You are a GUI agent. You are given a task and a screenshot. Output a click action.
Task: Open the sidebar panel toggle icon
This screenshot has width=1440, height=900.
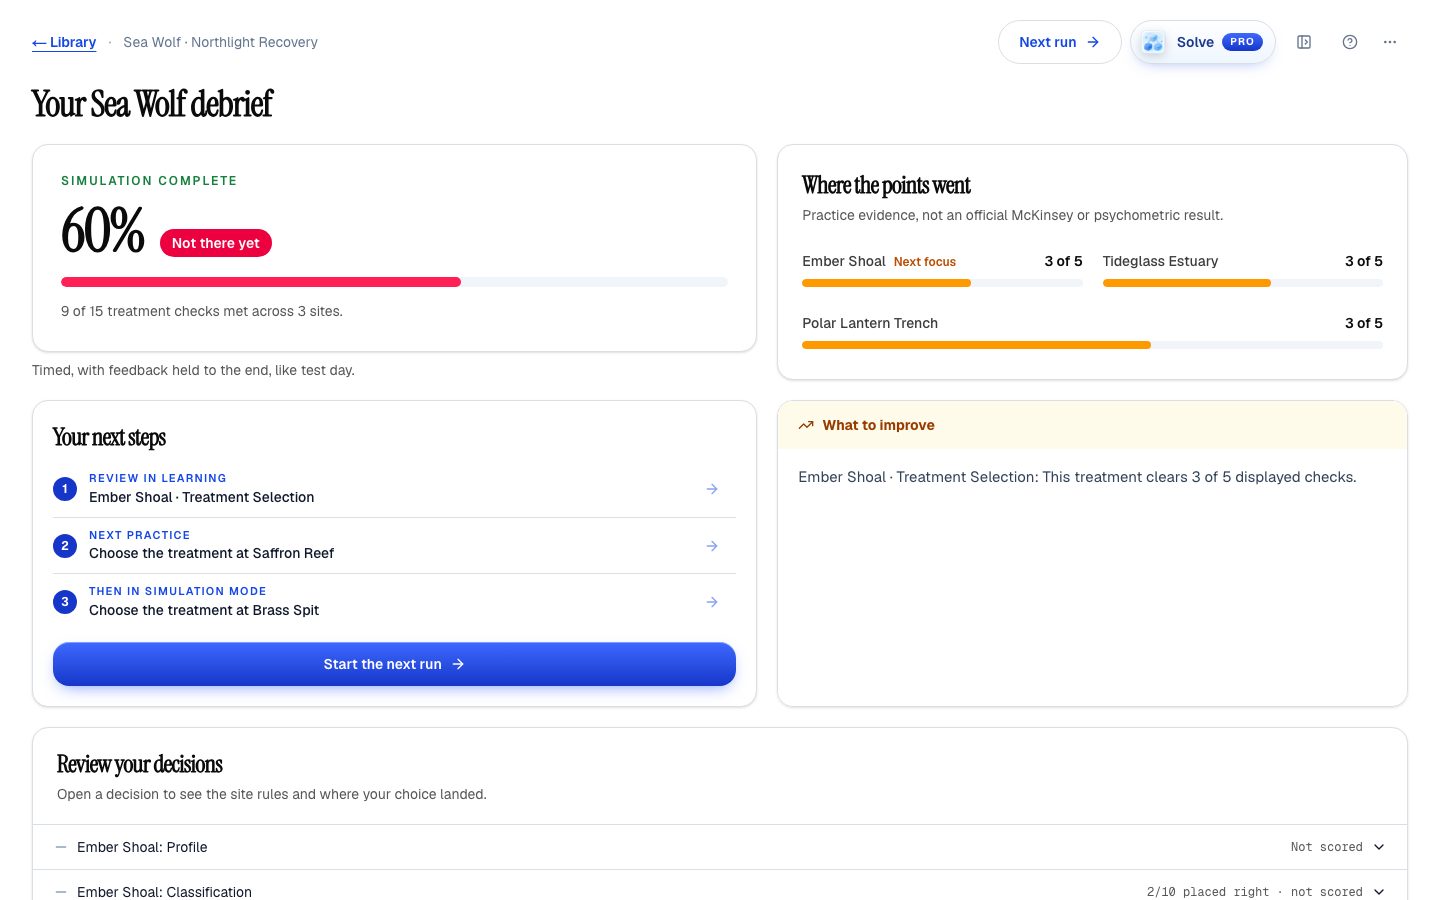(1304, 42)
